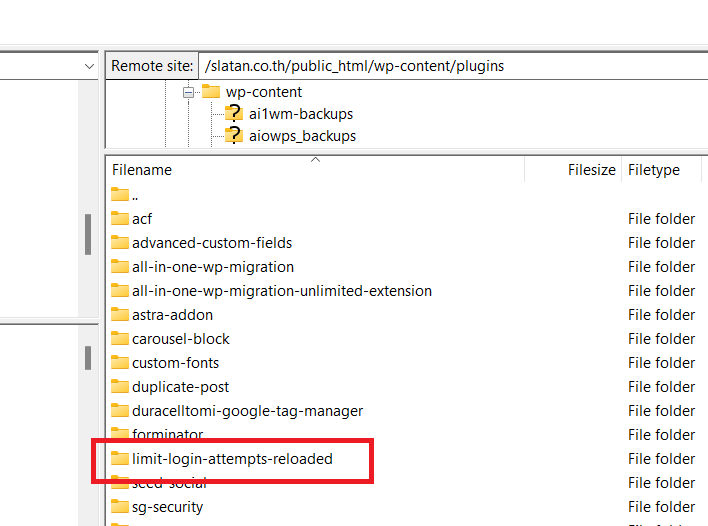Click the duracelltomi-google-tag-manager folder icon
The width and height of the screenshot is (708, 526).
click(x=120, y=410)
